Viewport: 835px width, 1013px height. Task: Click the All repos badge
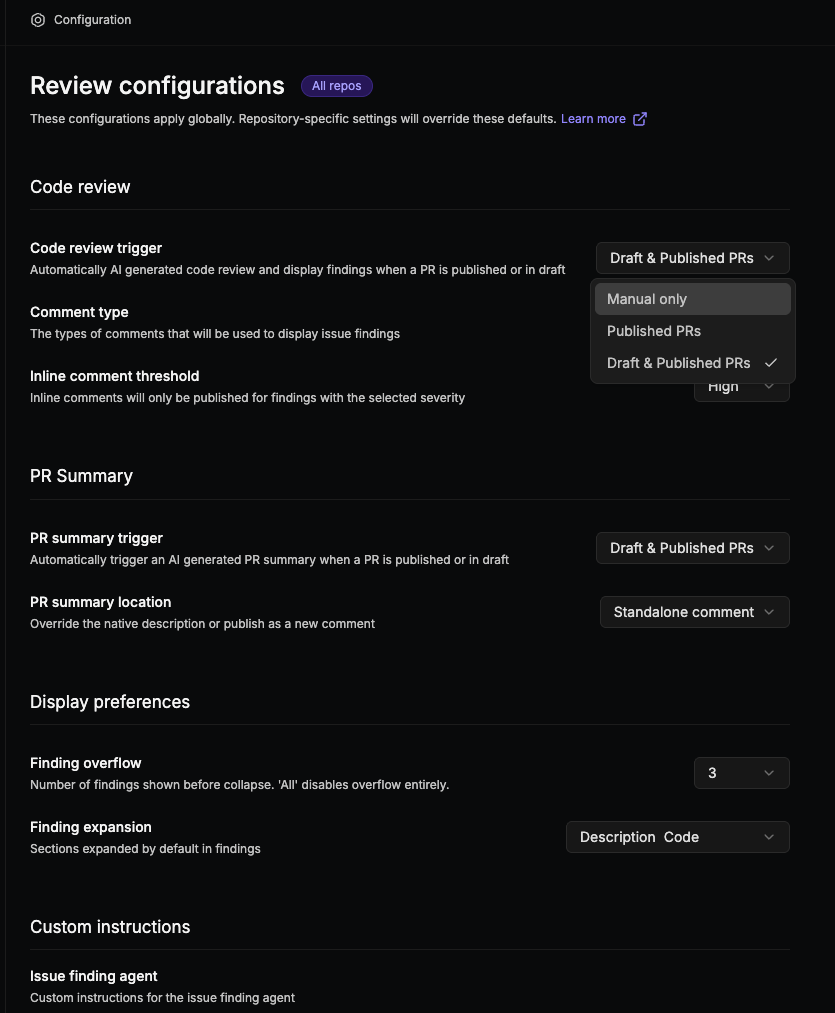tap(336, 86)
